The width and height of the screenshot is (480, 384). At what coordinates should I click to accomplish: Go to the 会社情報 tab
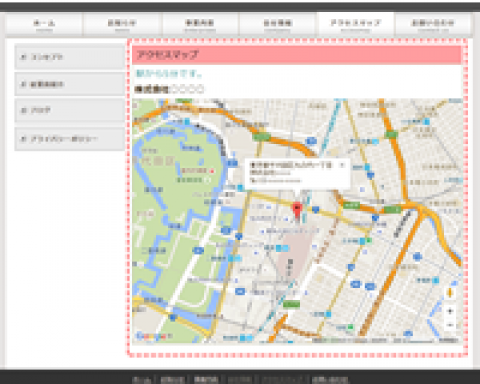278,24
